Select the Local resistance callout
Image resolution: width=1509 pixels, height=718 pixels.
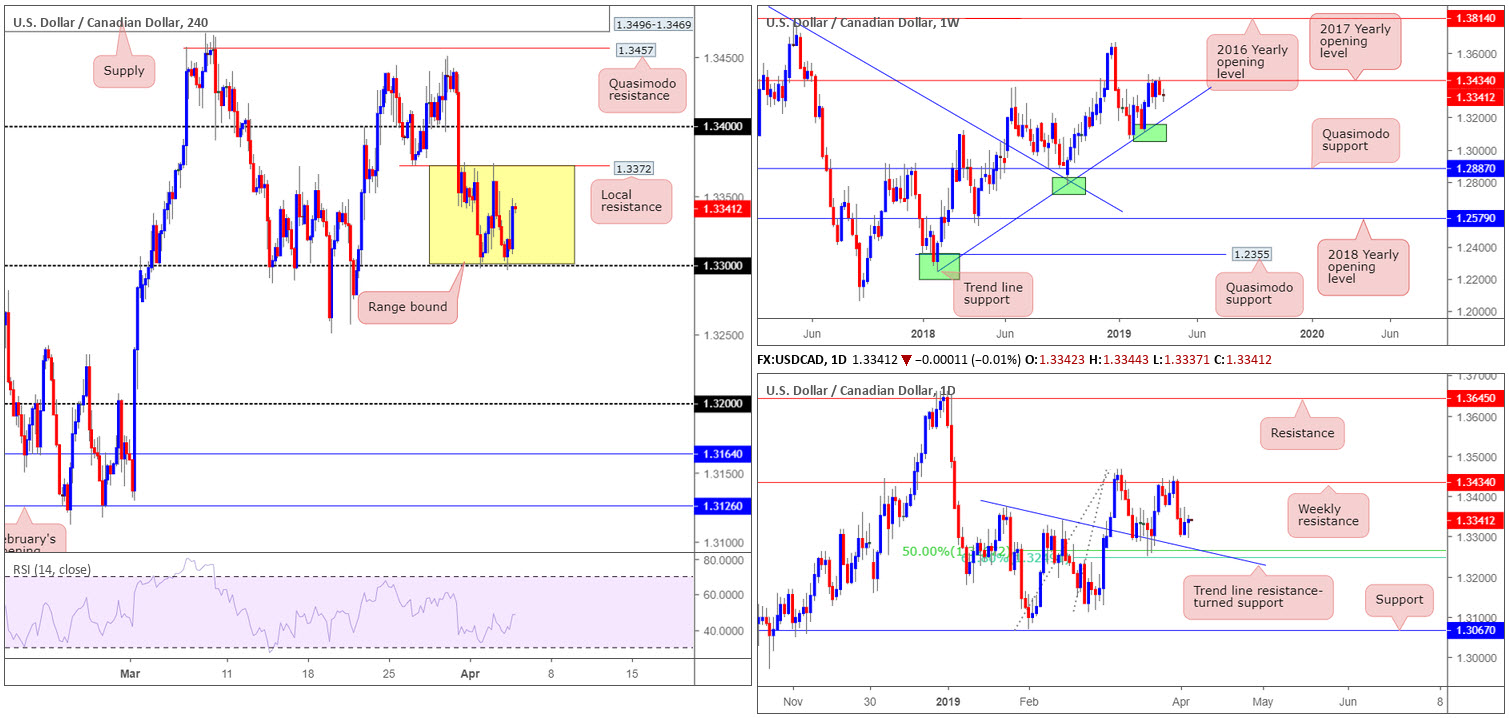coord(631,199)
